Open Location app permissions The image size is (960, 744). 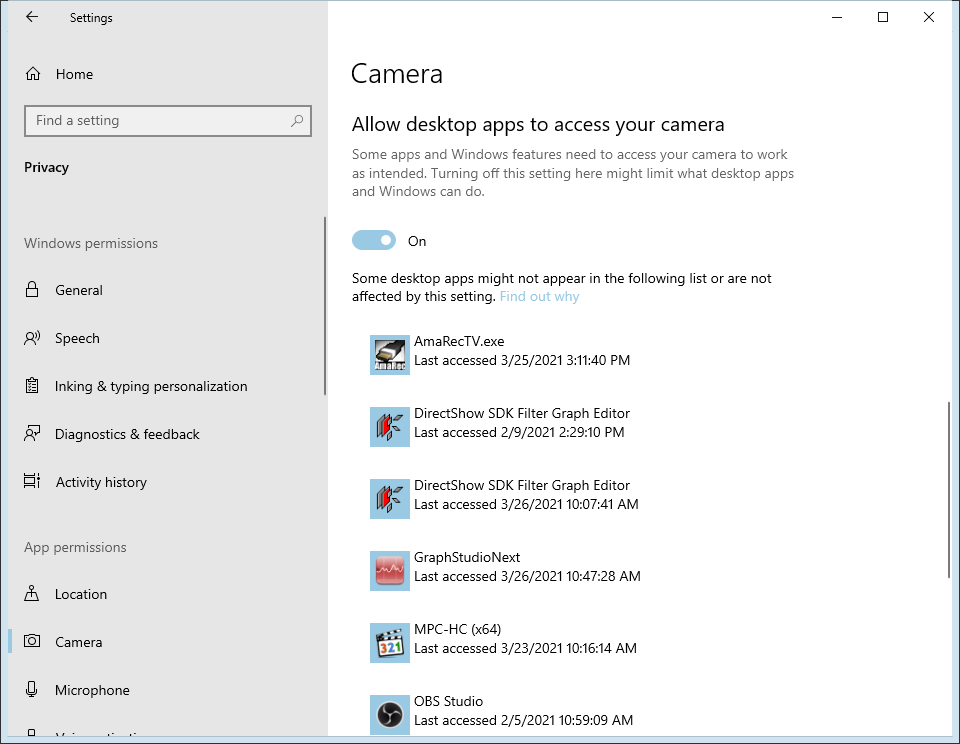coord(81,594)
